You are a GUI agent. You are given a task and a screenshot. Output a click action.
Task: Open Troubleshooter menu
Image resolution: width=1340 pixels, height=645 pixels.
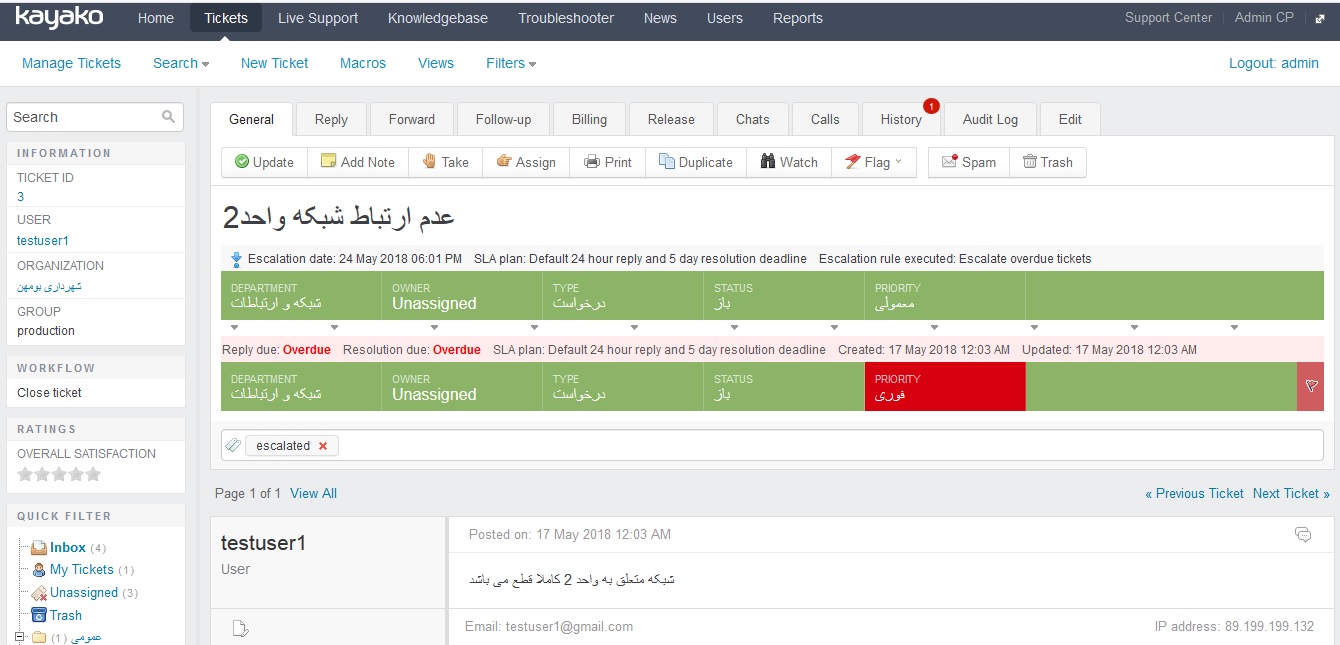click(x=567, y=18)
